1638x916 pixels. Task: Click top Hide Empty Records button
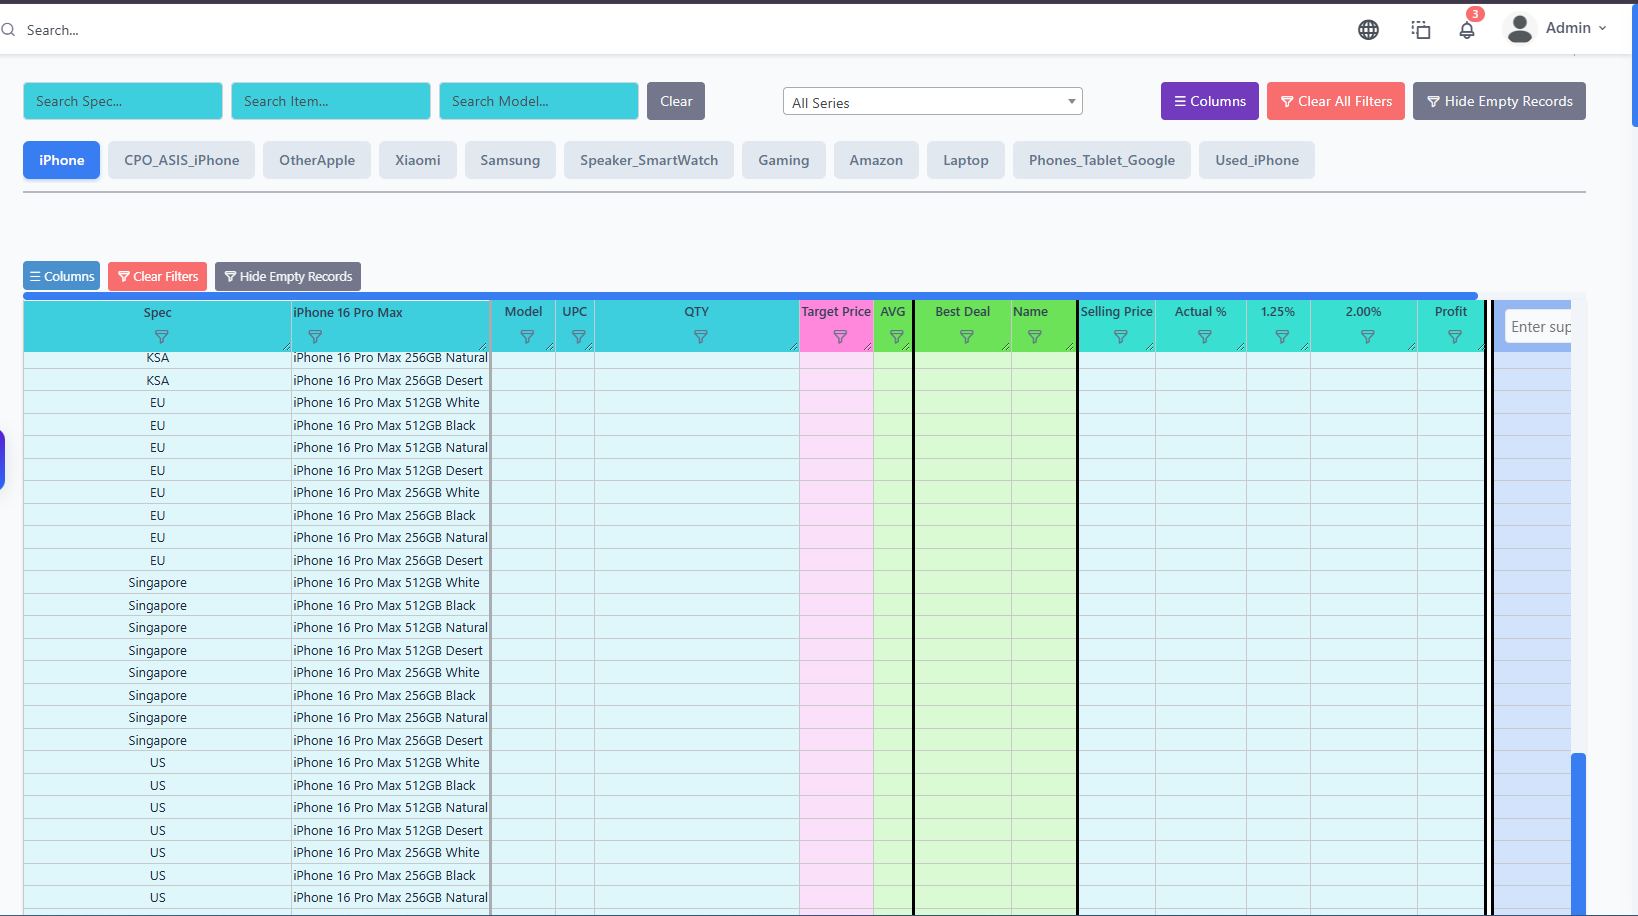click(1499, 101)
